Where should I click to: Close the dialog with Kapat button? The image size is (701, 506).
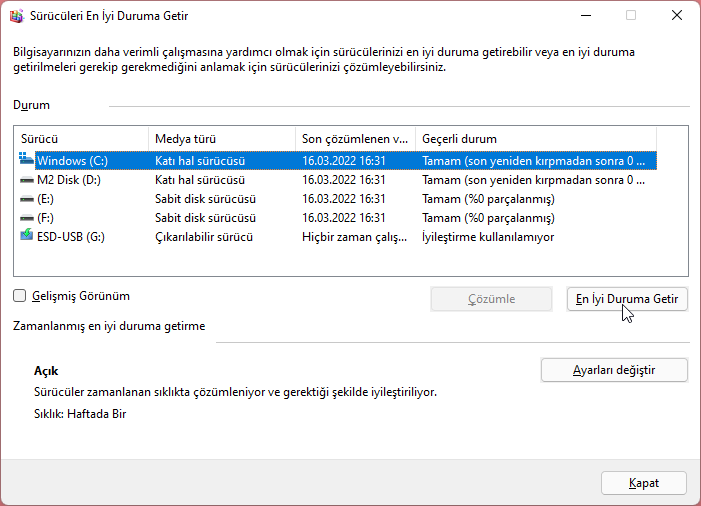(x=644, y=483)
